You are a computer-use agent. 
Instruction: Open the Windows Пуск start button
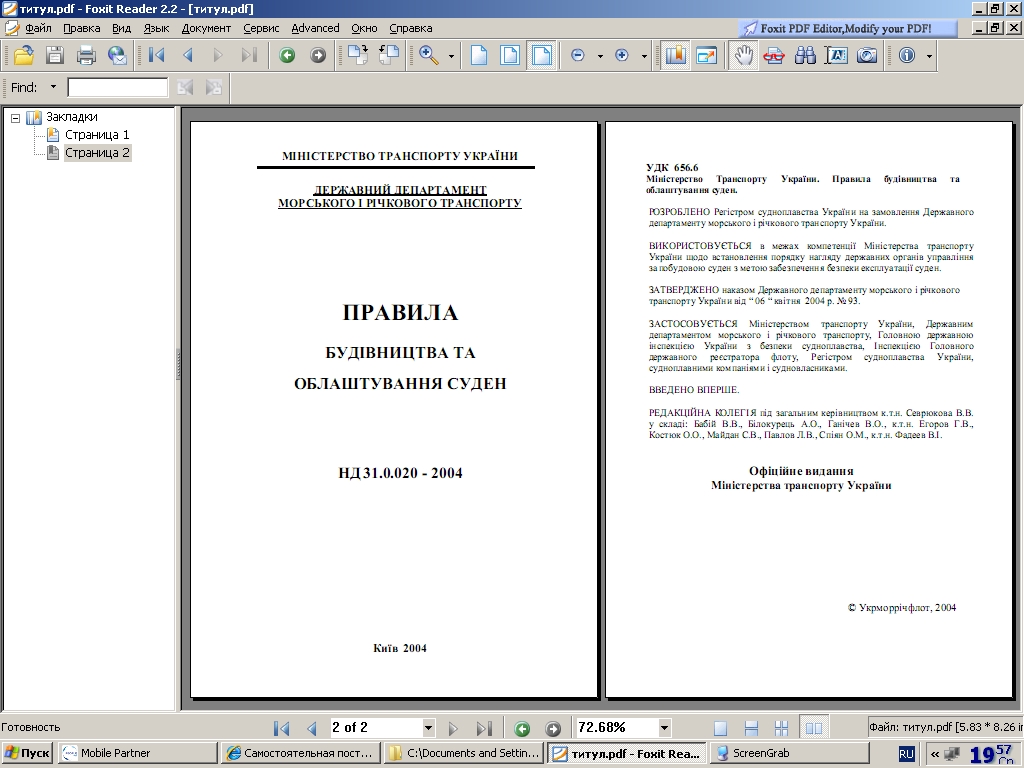click(x=27, y=753)
